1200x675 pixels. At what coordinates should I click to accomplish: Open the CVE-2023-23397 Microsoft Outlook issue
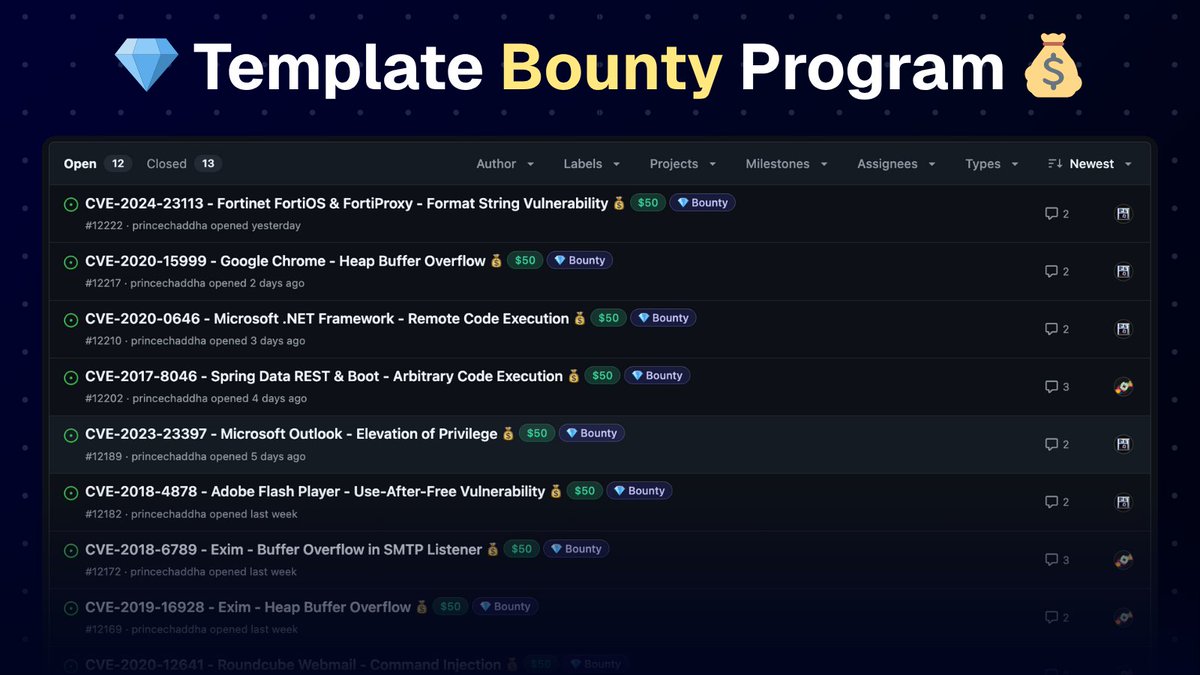point(291,434)
